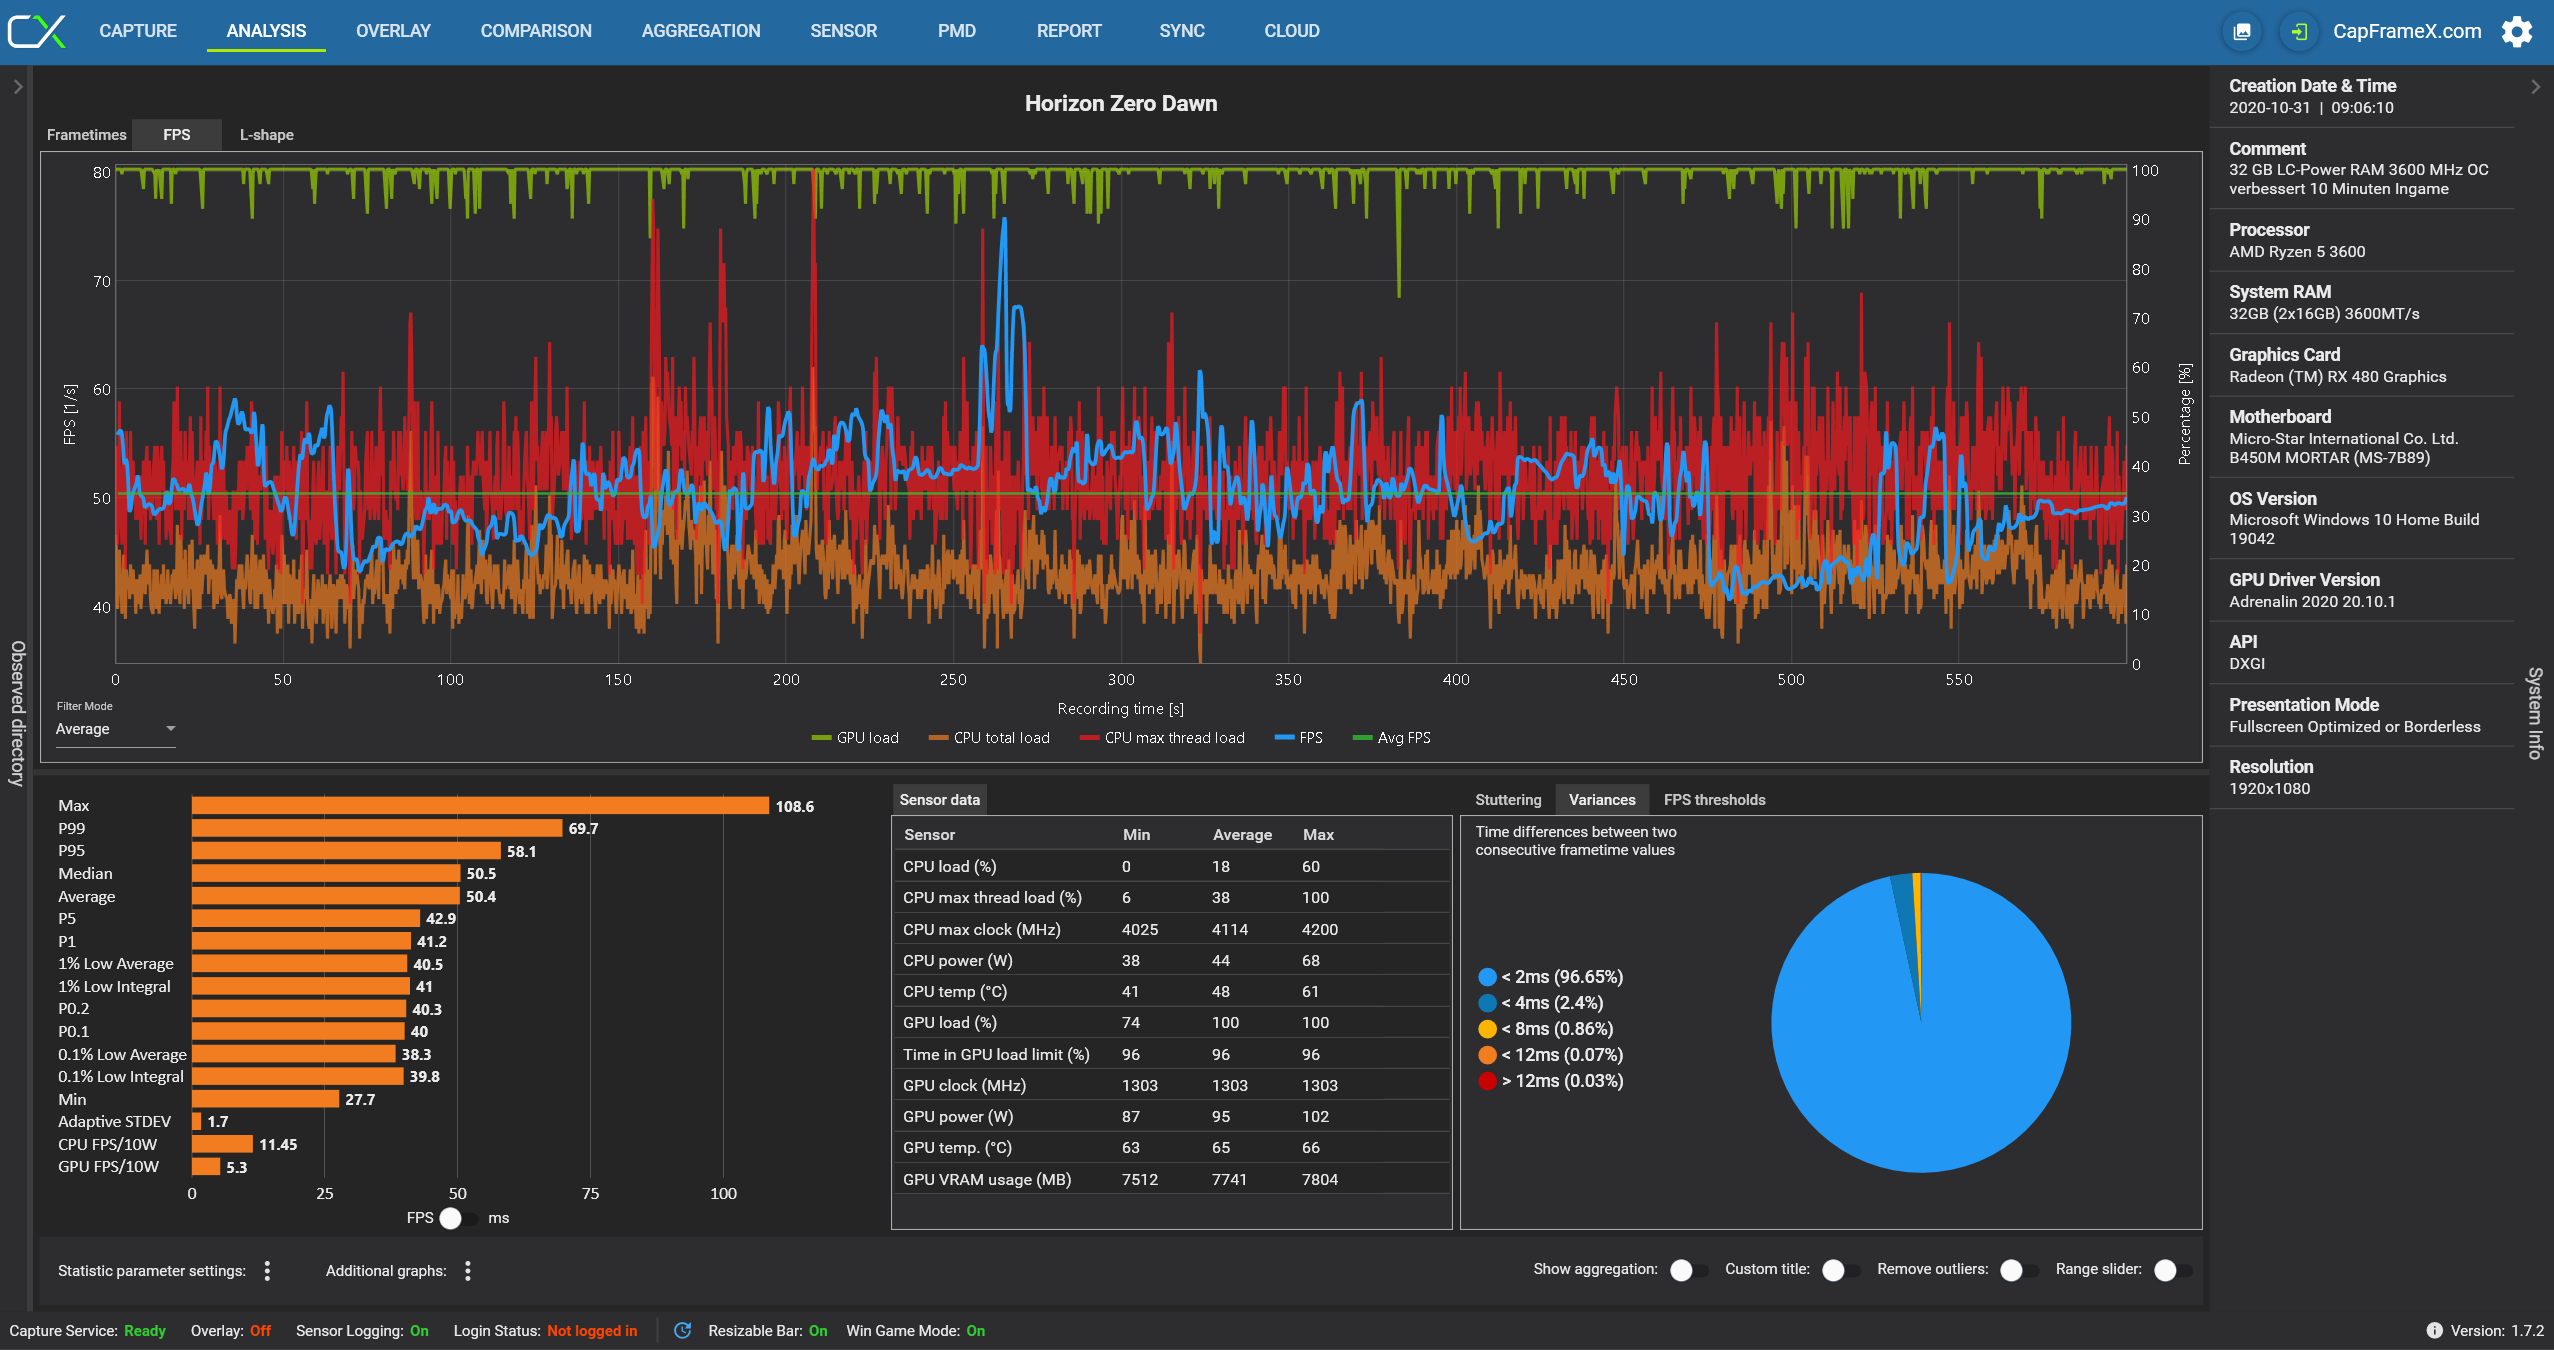The width and height of the screenshot is (2554, 1350).
Task: Open the settings gear icon
Action: click(x=2517, y=31)
